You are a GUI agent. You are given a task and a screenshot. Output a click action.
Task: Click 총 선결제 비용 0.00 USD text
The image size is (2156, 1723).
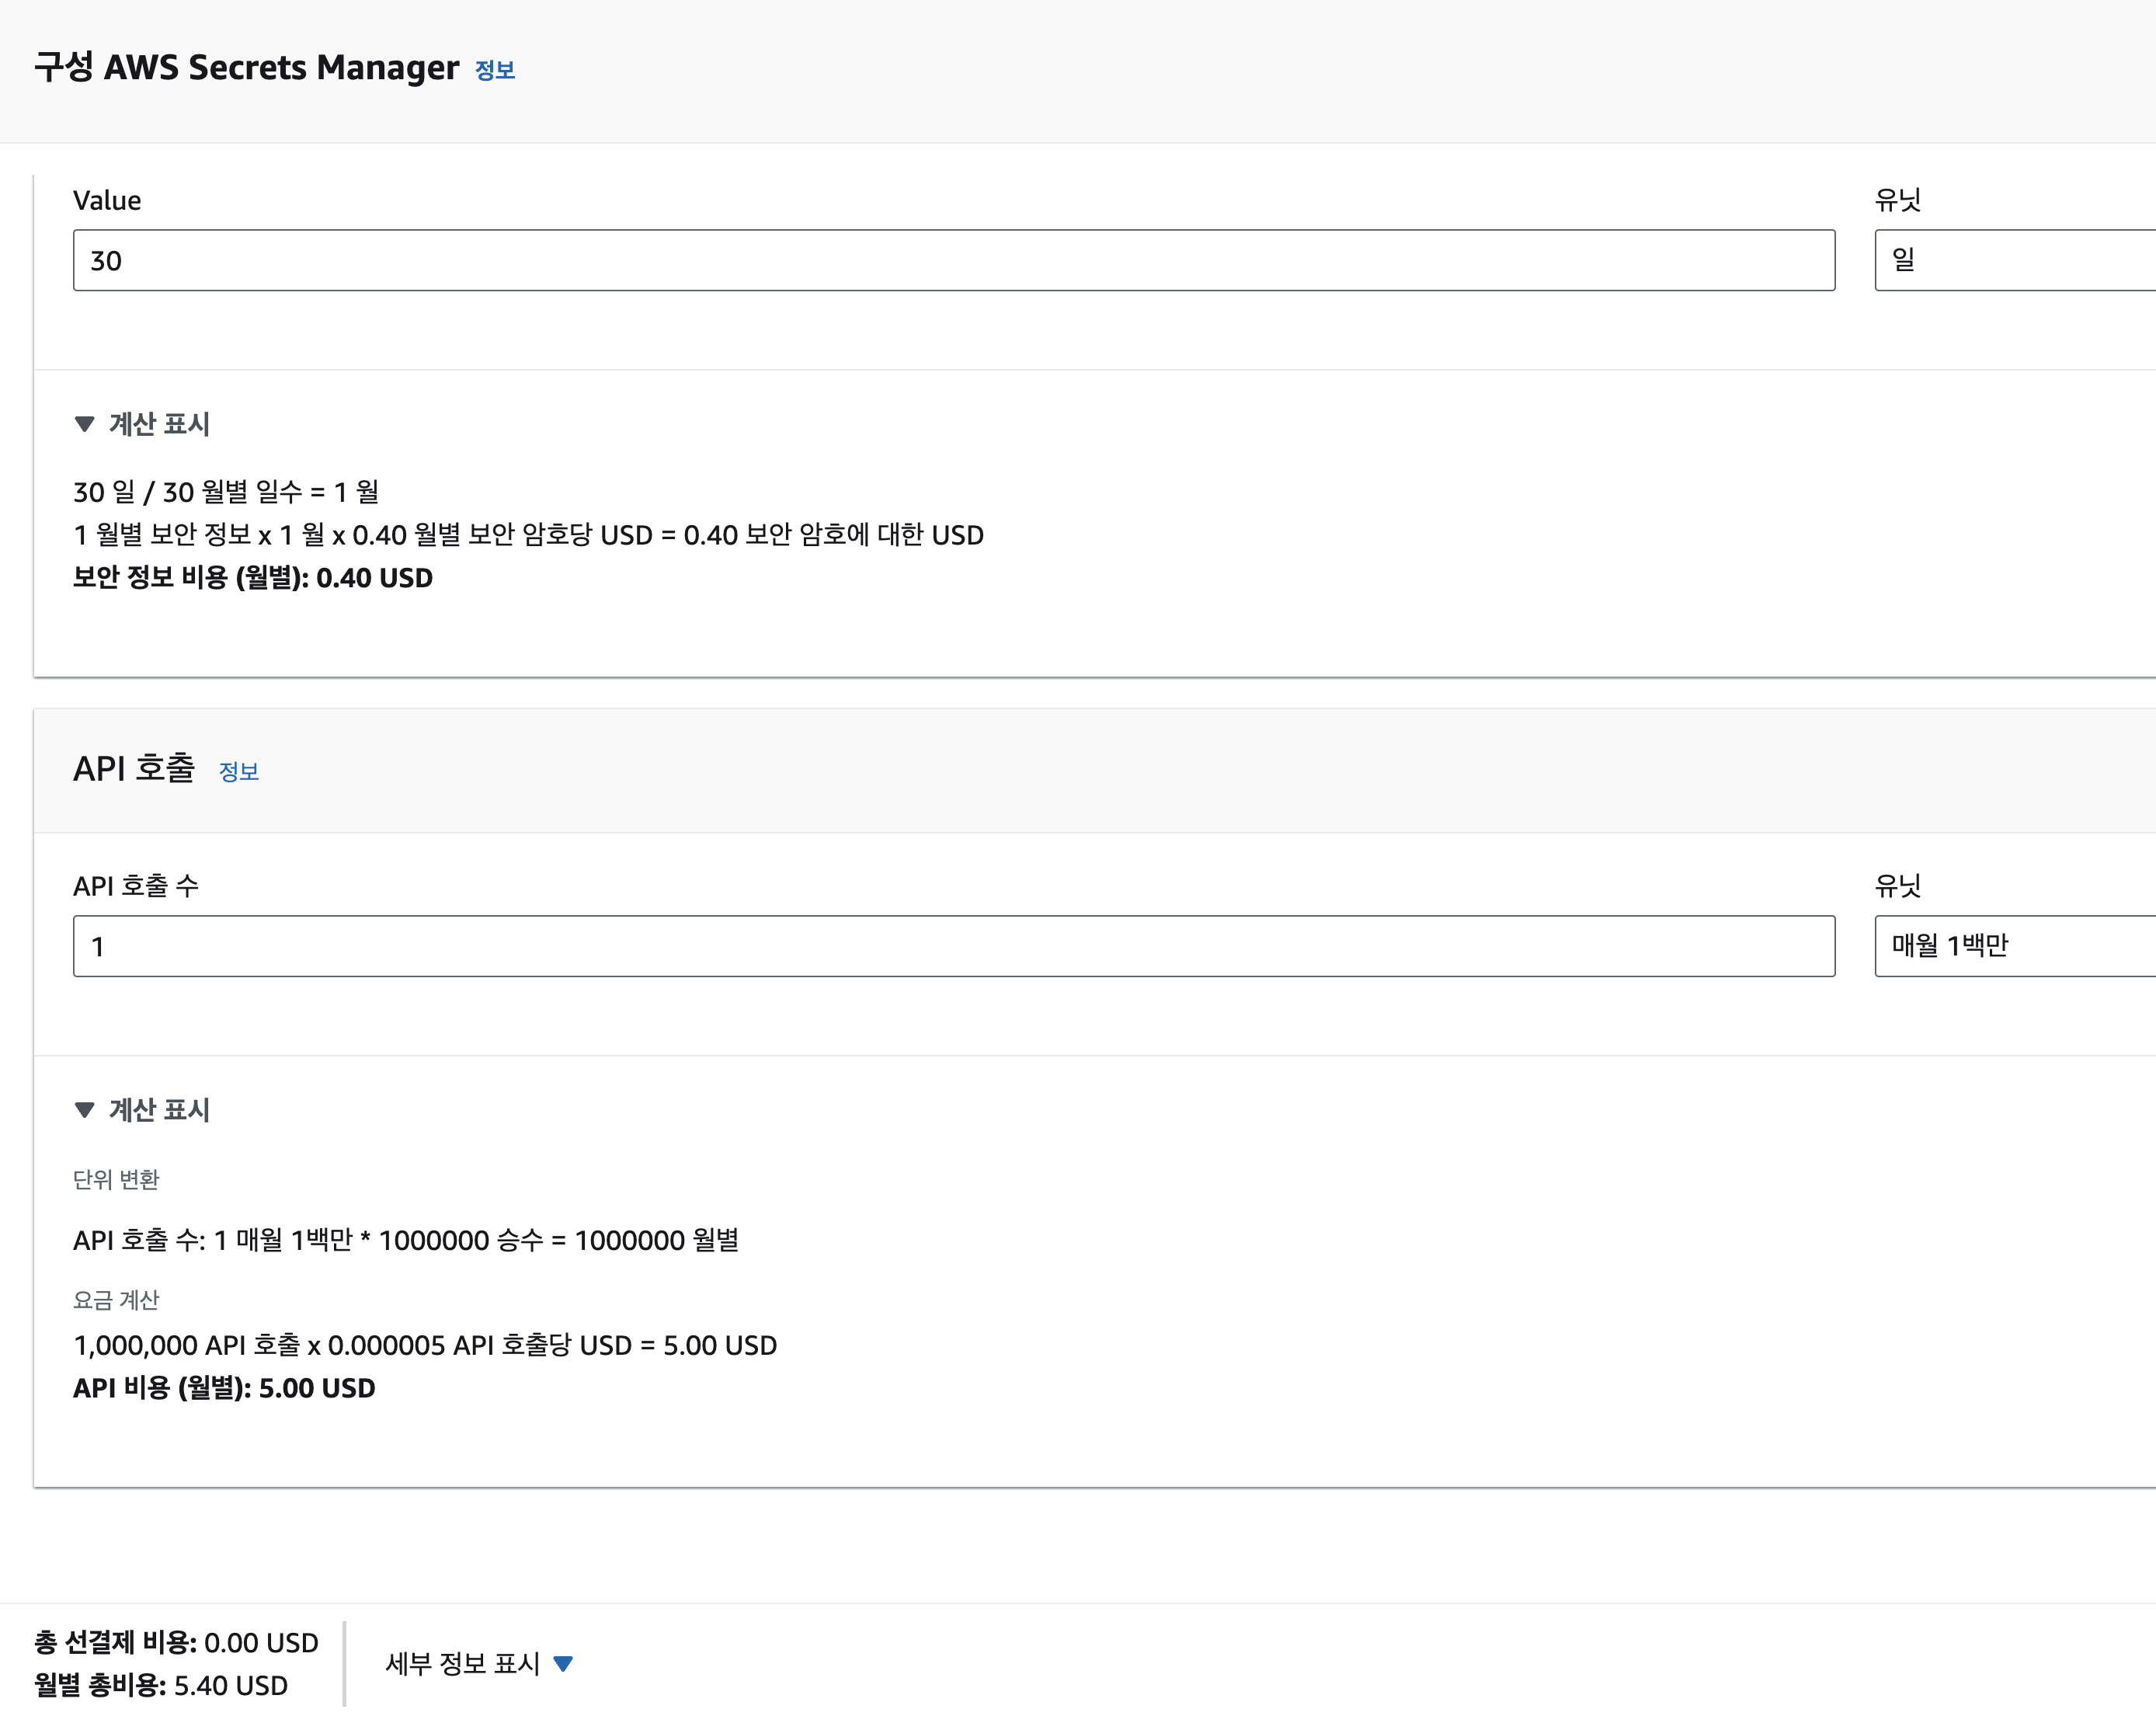click(176, 1642)
